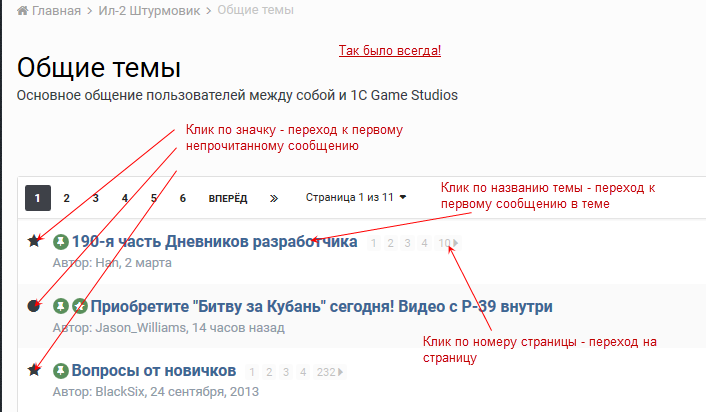Go to page 4 in the pagination bar
Viewport: 706px width, 412px height.
tap(125, 198)
